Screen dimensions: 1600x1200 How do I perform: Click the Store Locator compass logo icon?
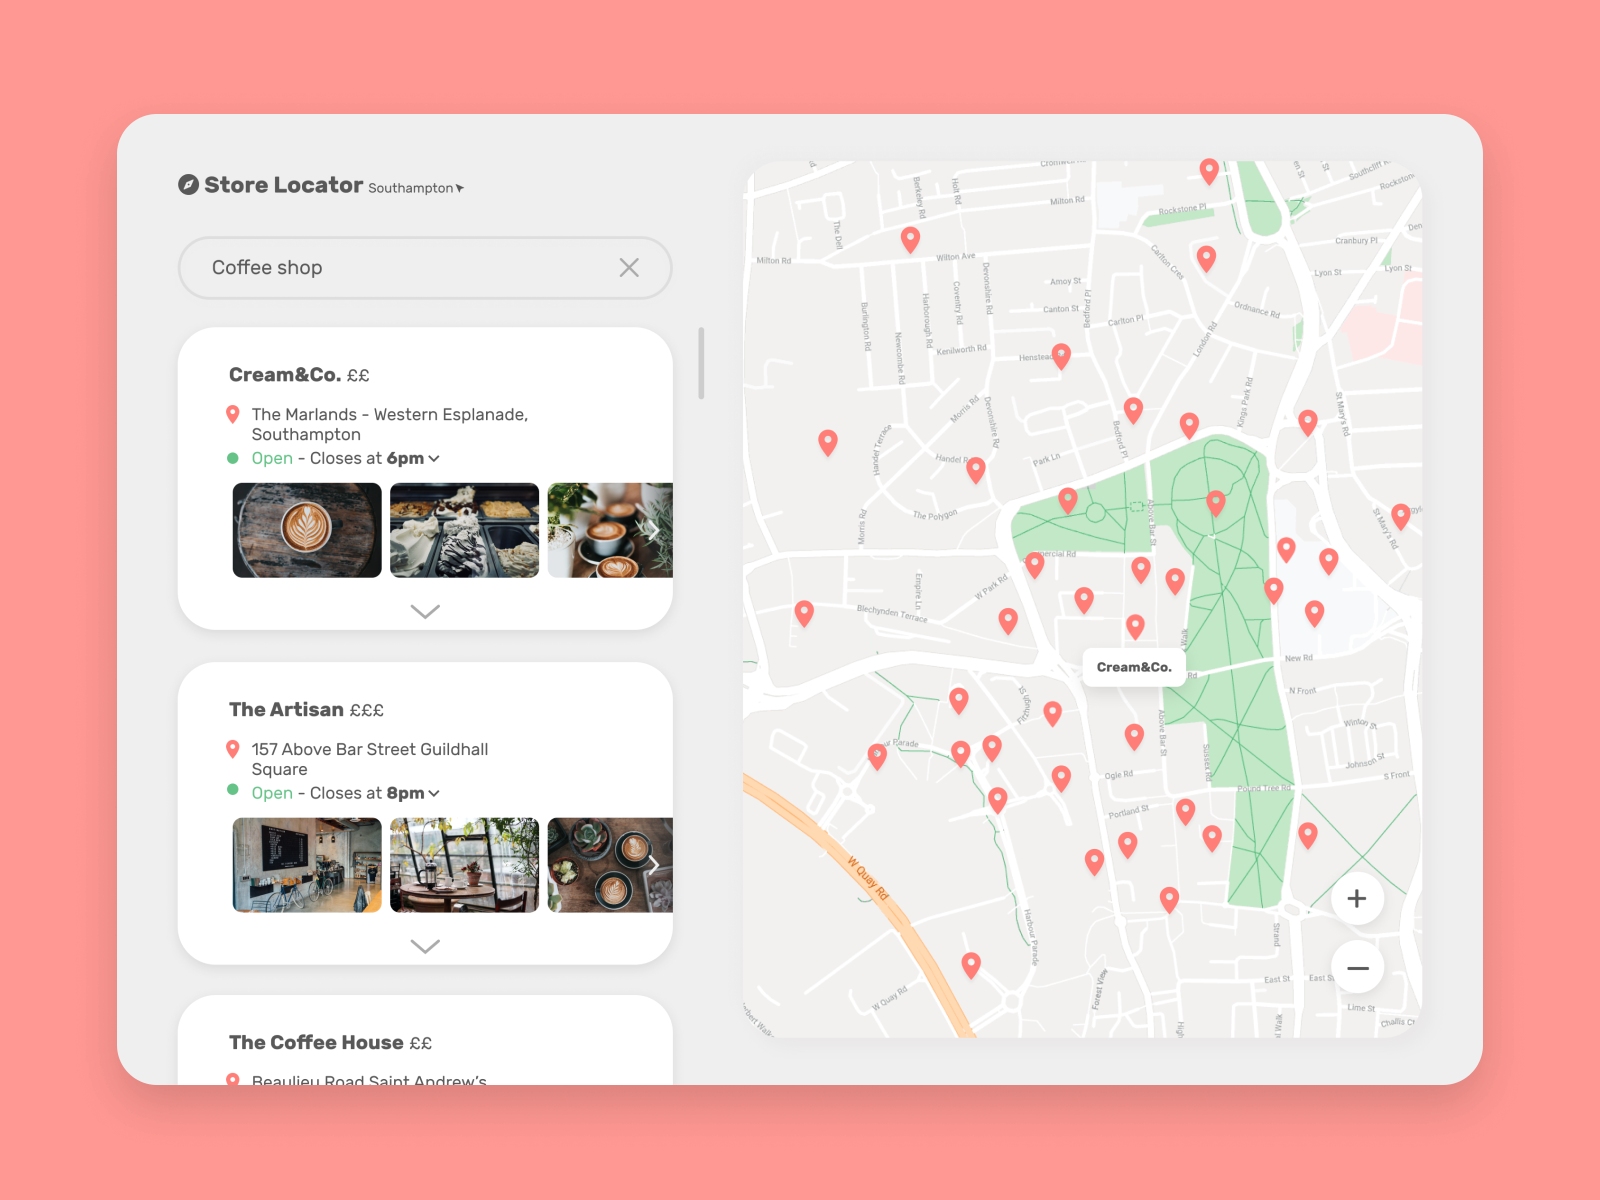pos(188,184)
